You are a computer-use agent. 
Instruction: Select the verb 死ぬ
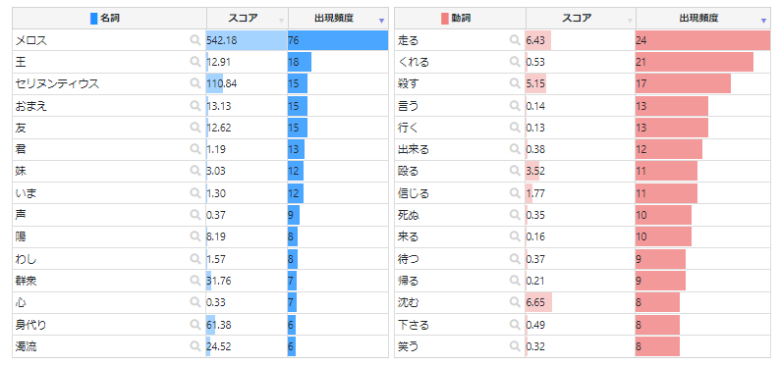(408, 215)
